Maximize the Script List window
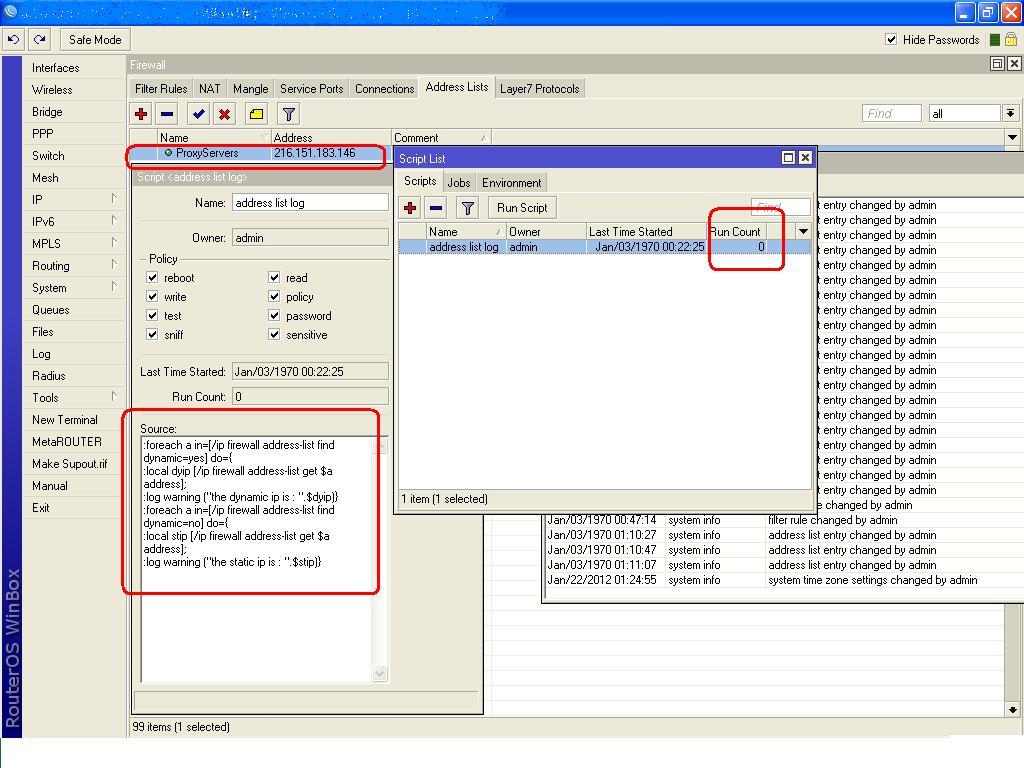The width and height of the screenshot is (1024, 768). (x=788, y=157)
